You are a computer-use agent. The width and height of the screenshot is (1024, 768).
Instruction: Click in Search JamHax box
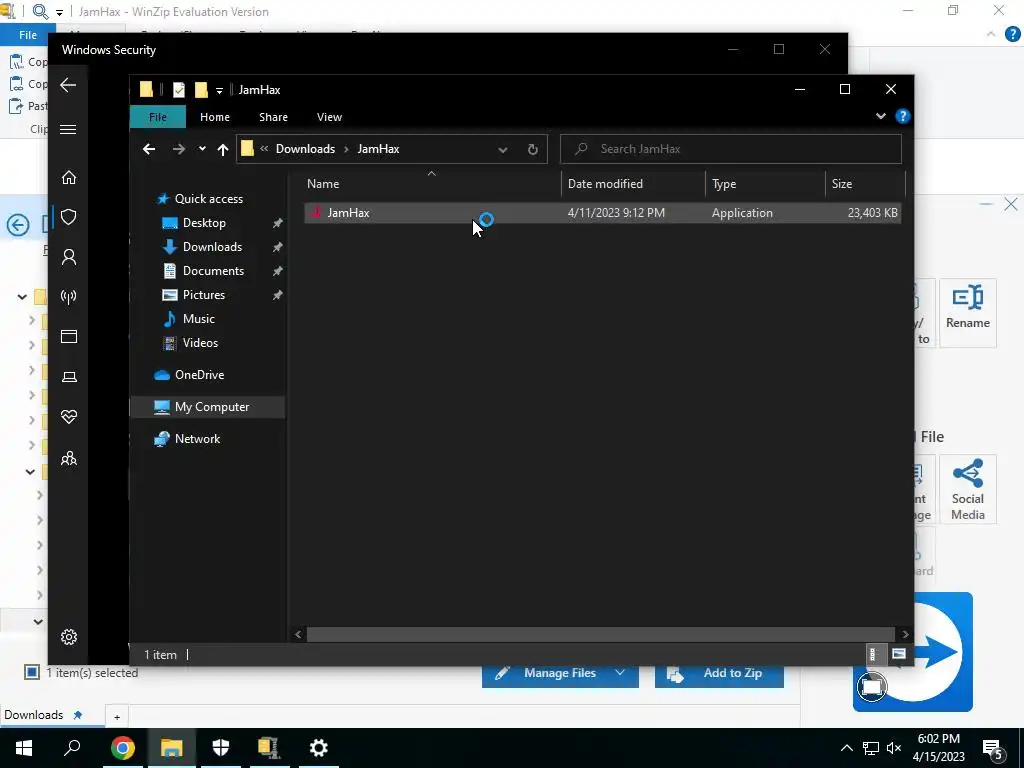point(731,149)
